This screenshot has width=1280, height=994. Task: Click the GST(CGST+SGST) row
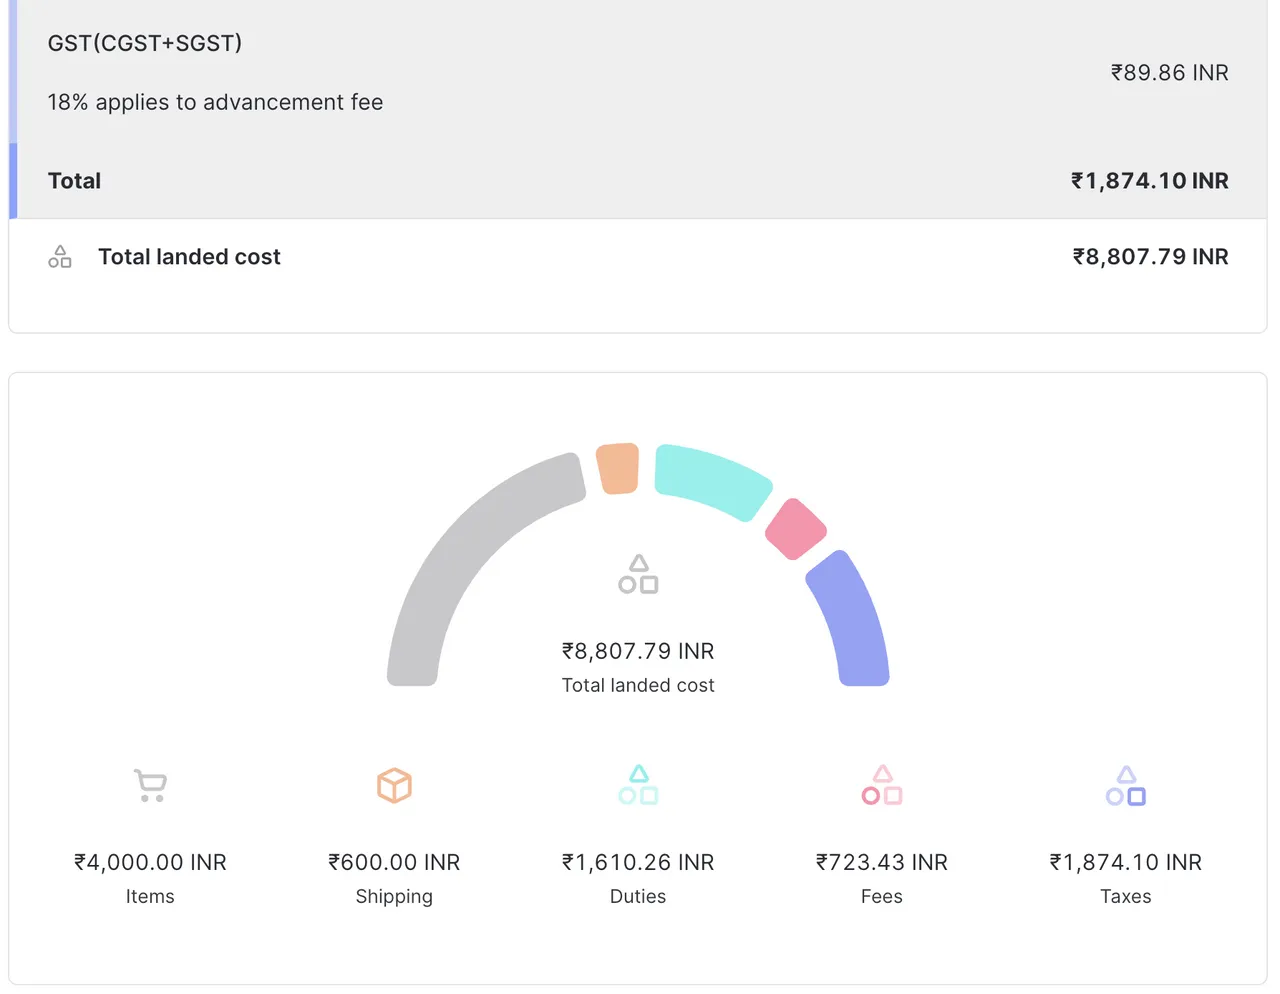(145, 43)
